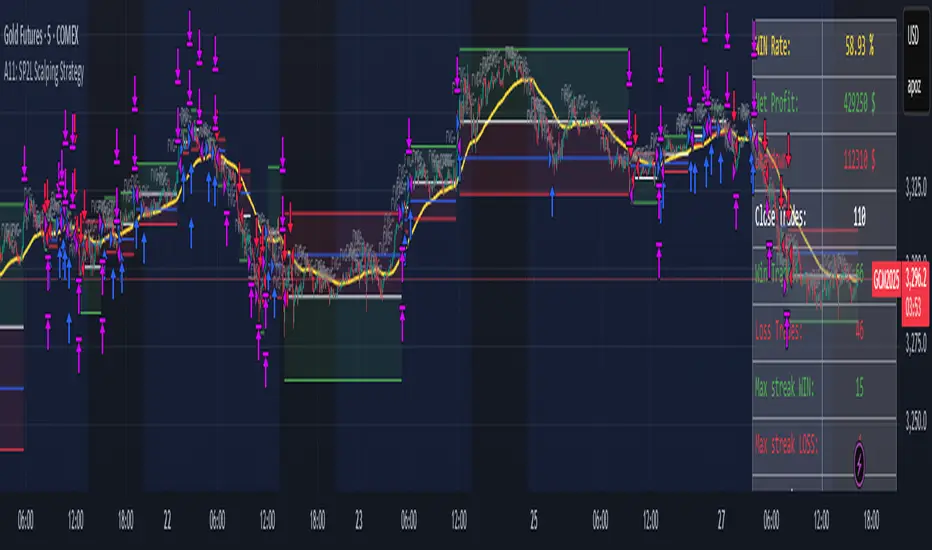Screen dimensions: 932x550
Task: Click the 'apoz' label under USD
Action: tap(913, 87)
